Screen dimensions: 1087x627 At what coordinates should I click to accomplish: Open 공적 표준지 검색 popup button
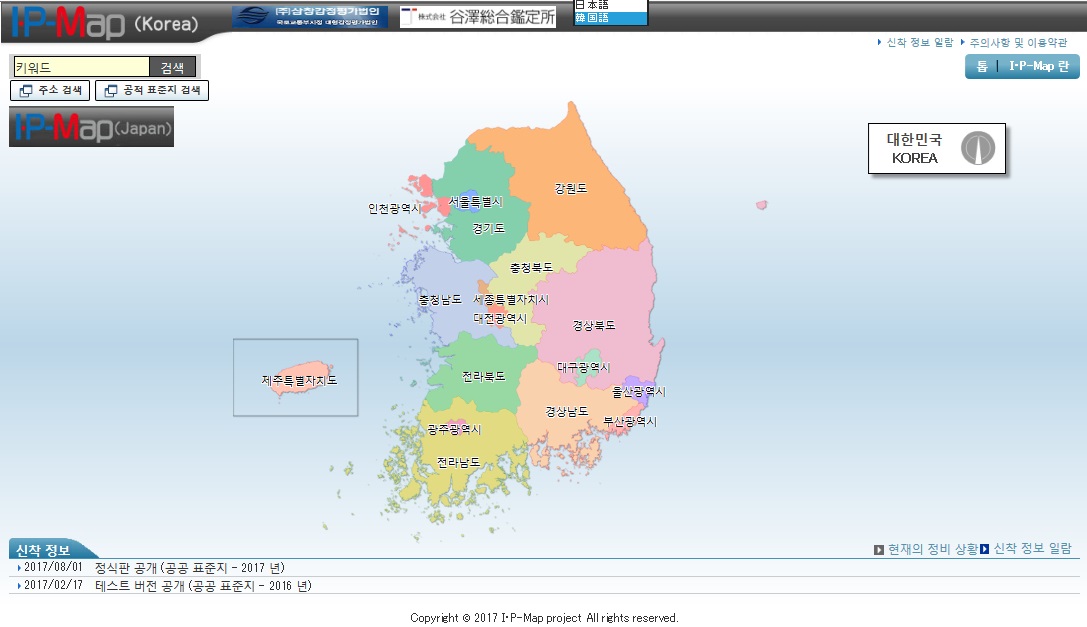click(152, 90)
